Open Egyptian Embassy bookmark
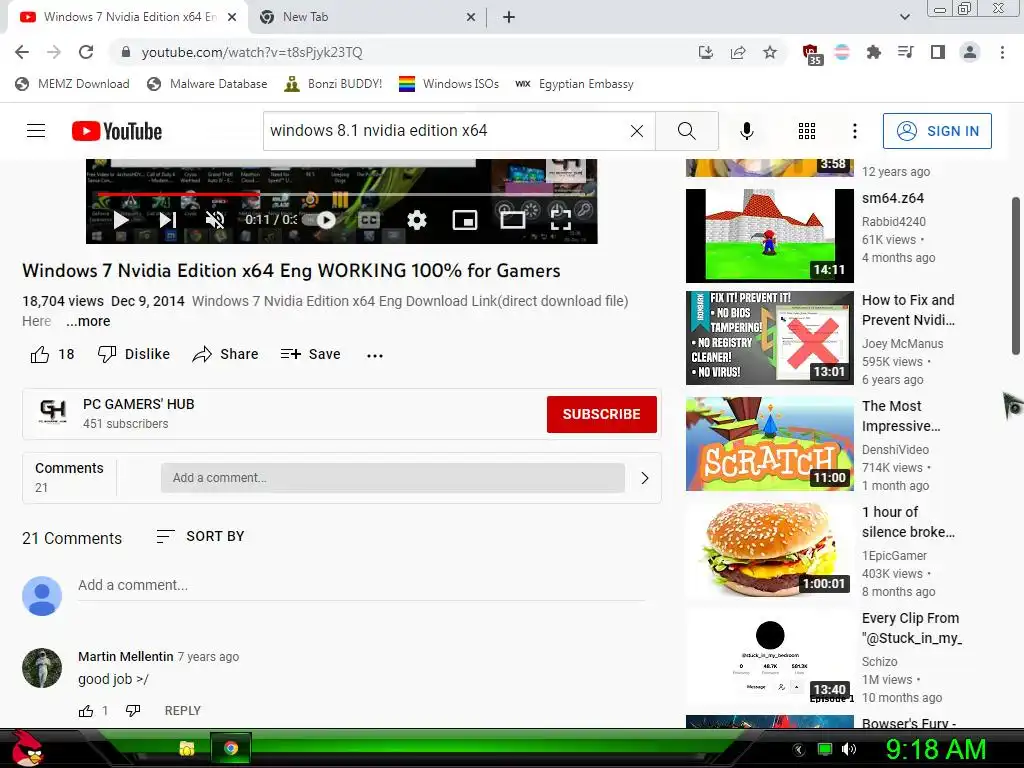Image resolution: width=1024 pixels, height=768 pixels. [x=575, y=84]
